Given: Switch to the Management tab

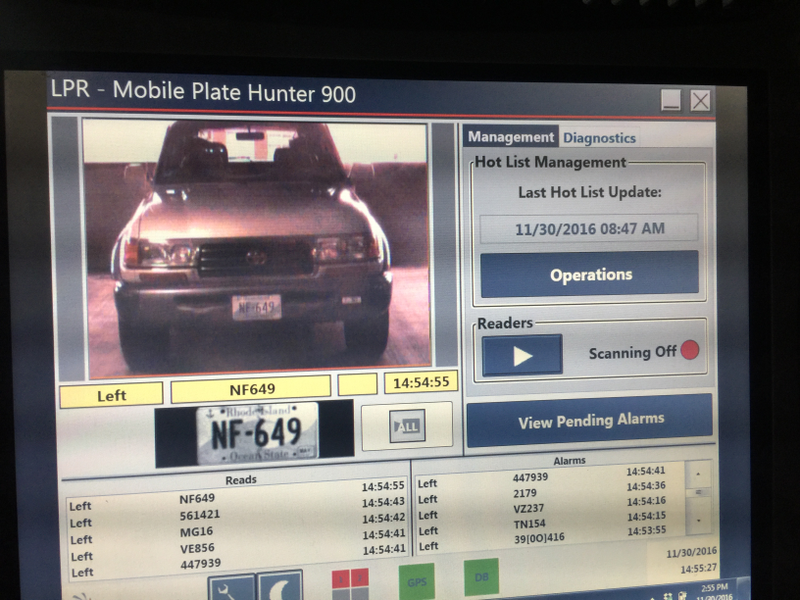Looking at the screenshot, I should (x=511, y=137).
